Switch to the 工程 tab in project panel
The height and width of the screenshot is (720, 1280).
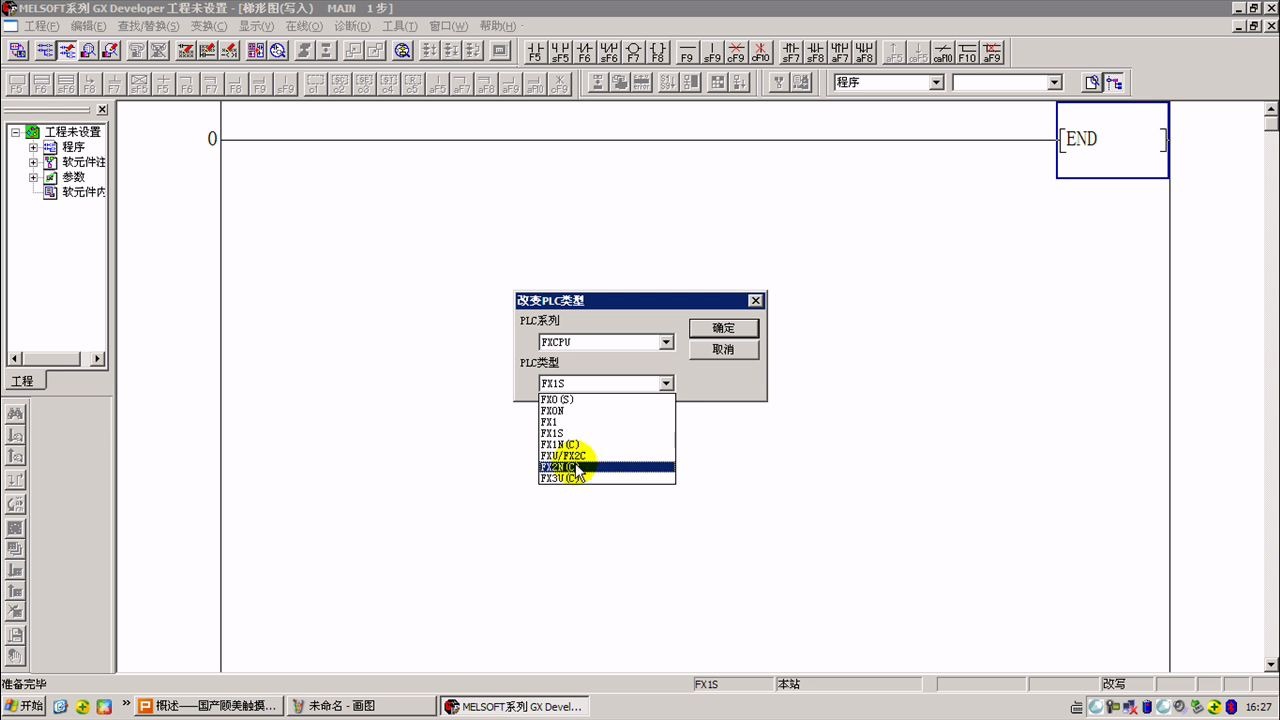click(23, 381)
